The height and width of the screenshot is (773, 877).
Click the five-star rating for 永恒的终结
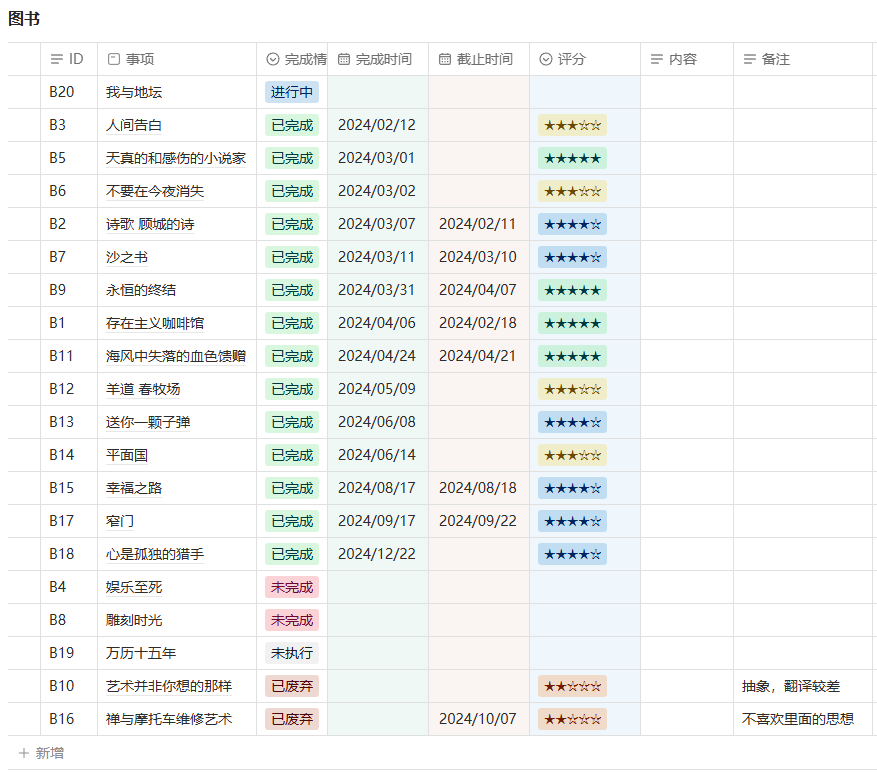571,291
